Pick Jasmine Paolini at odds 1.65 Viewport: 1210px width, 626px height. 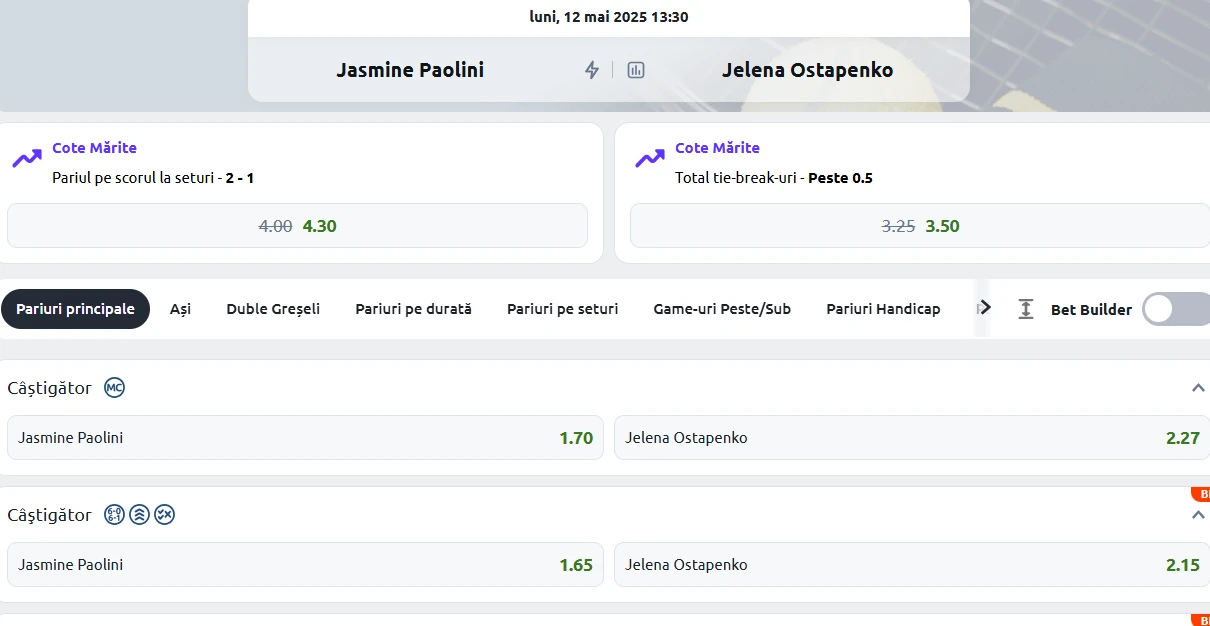305,565
